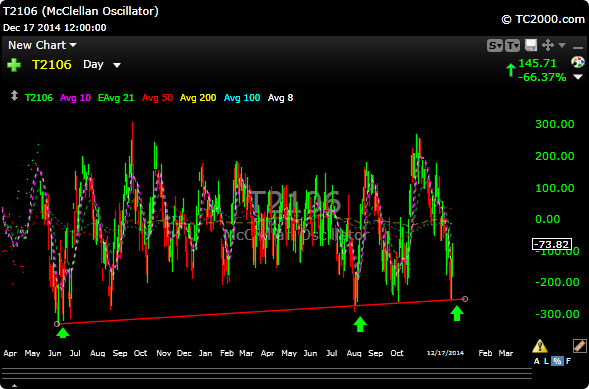589x389 pixels.
Task: Select the Avg 10 legend label
Action: coord(75,98)
